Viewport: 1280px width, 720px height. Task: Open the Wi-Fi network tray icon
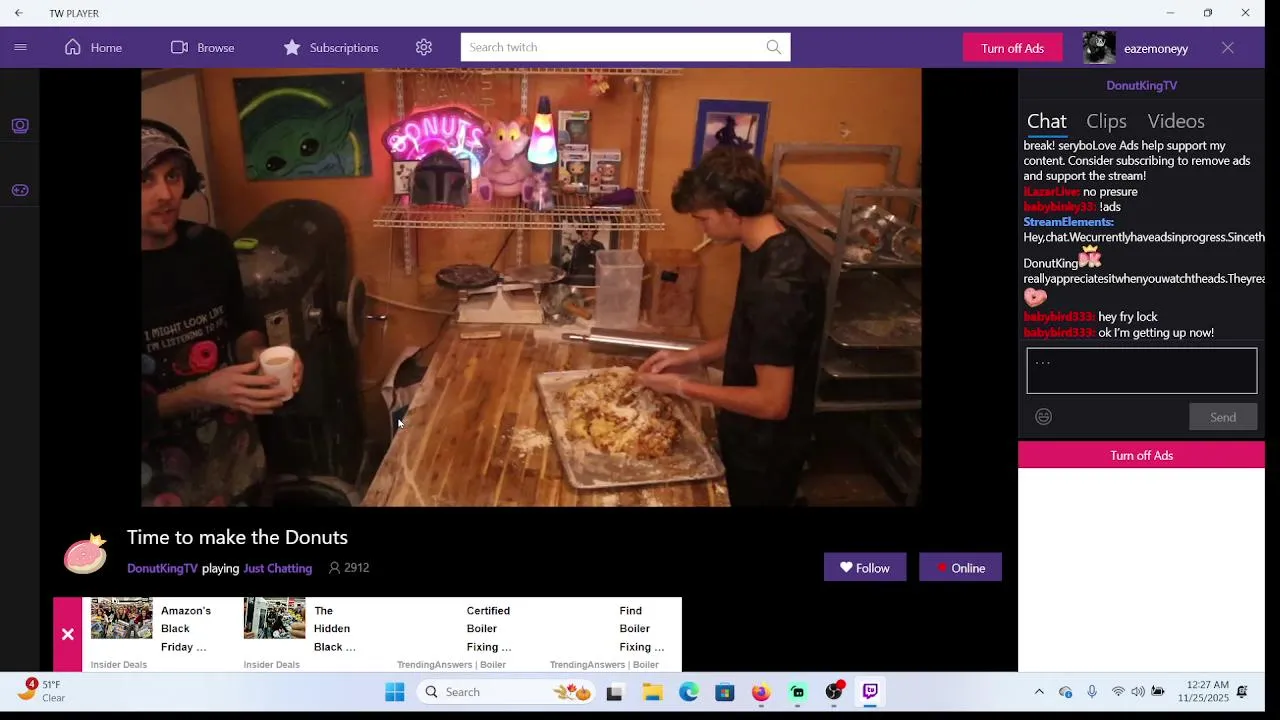point(1118,692)
